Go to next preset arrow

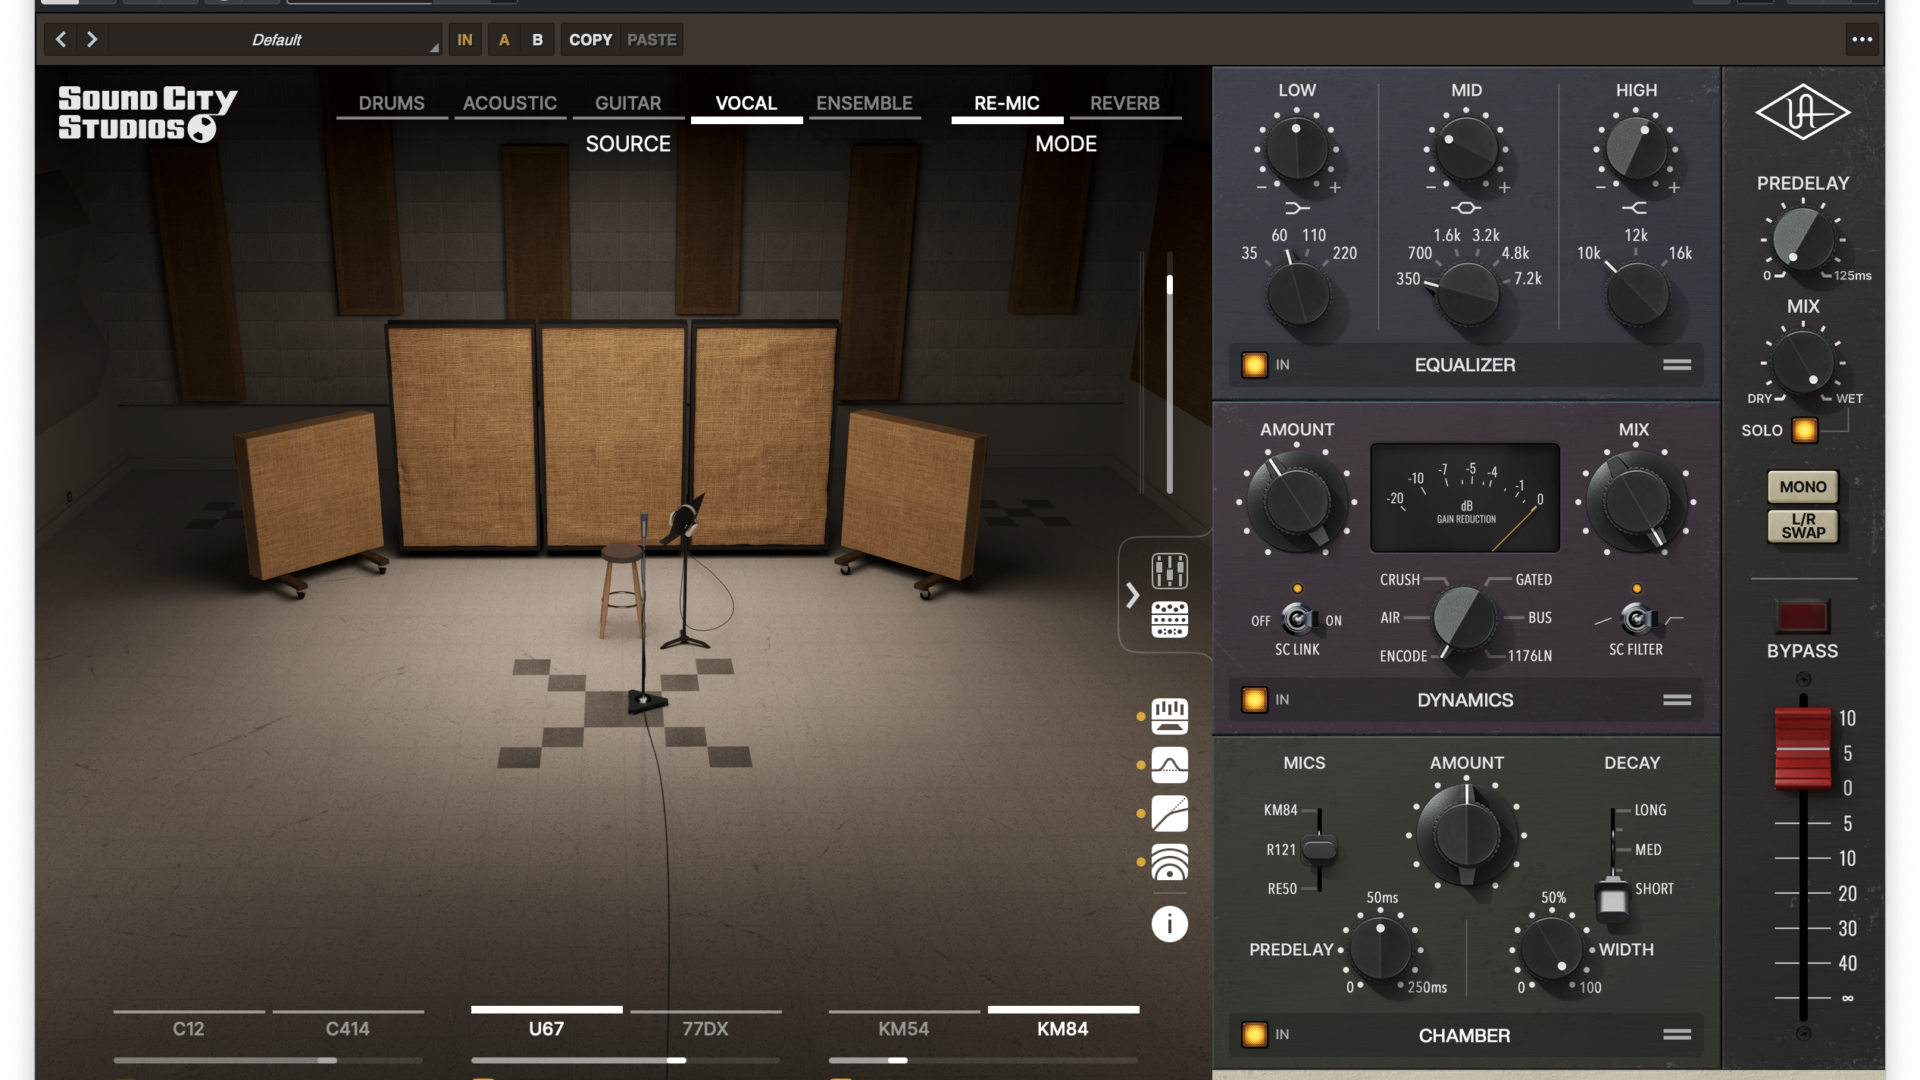pos(92,39)
